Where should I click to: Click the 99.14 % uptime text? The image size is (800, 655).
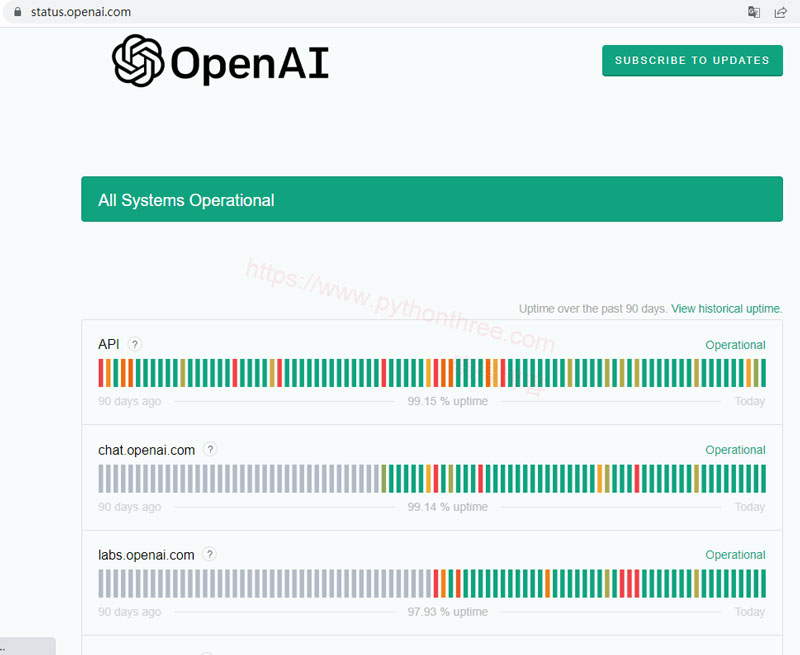447,507
